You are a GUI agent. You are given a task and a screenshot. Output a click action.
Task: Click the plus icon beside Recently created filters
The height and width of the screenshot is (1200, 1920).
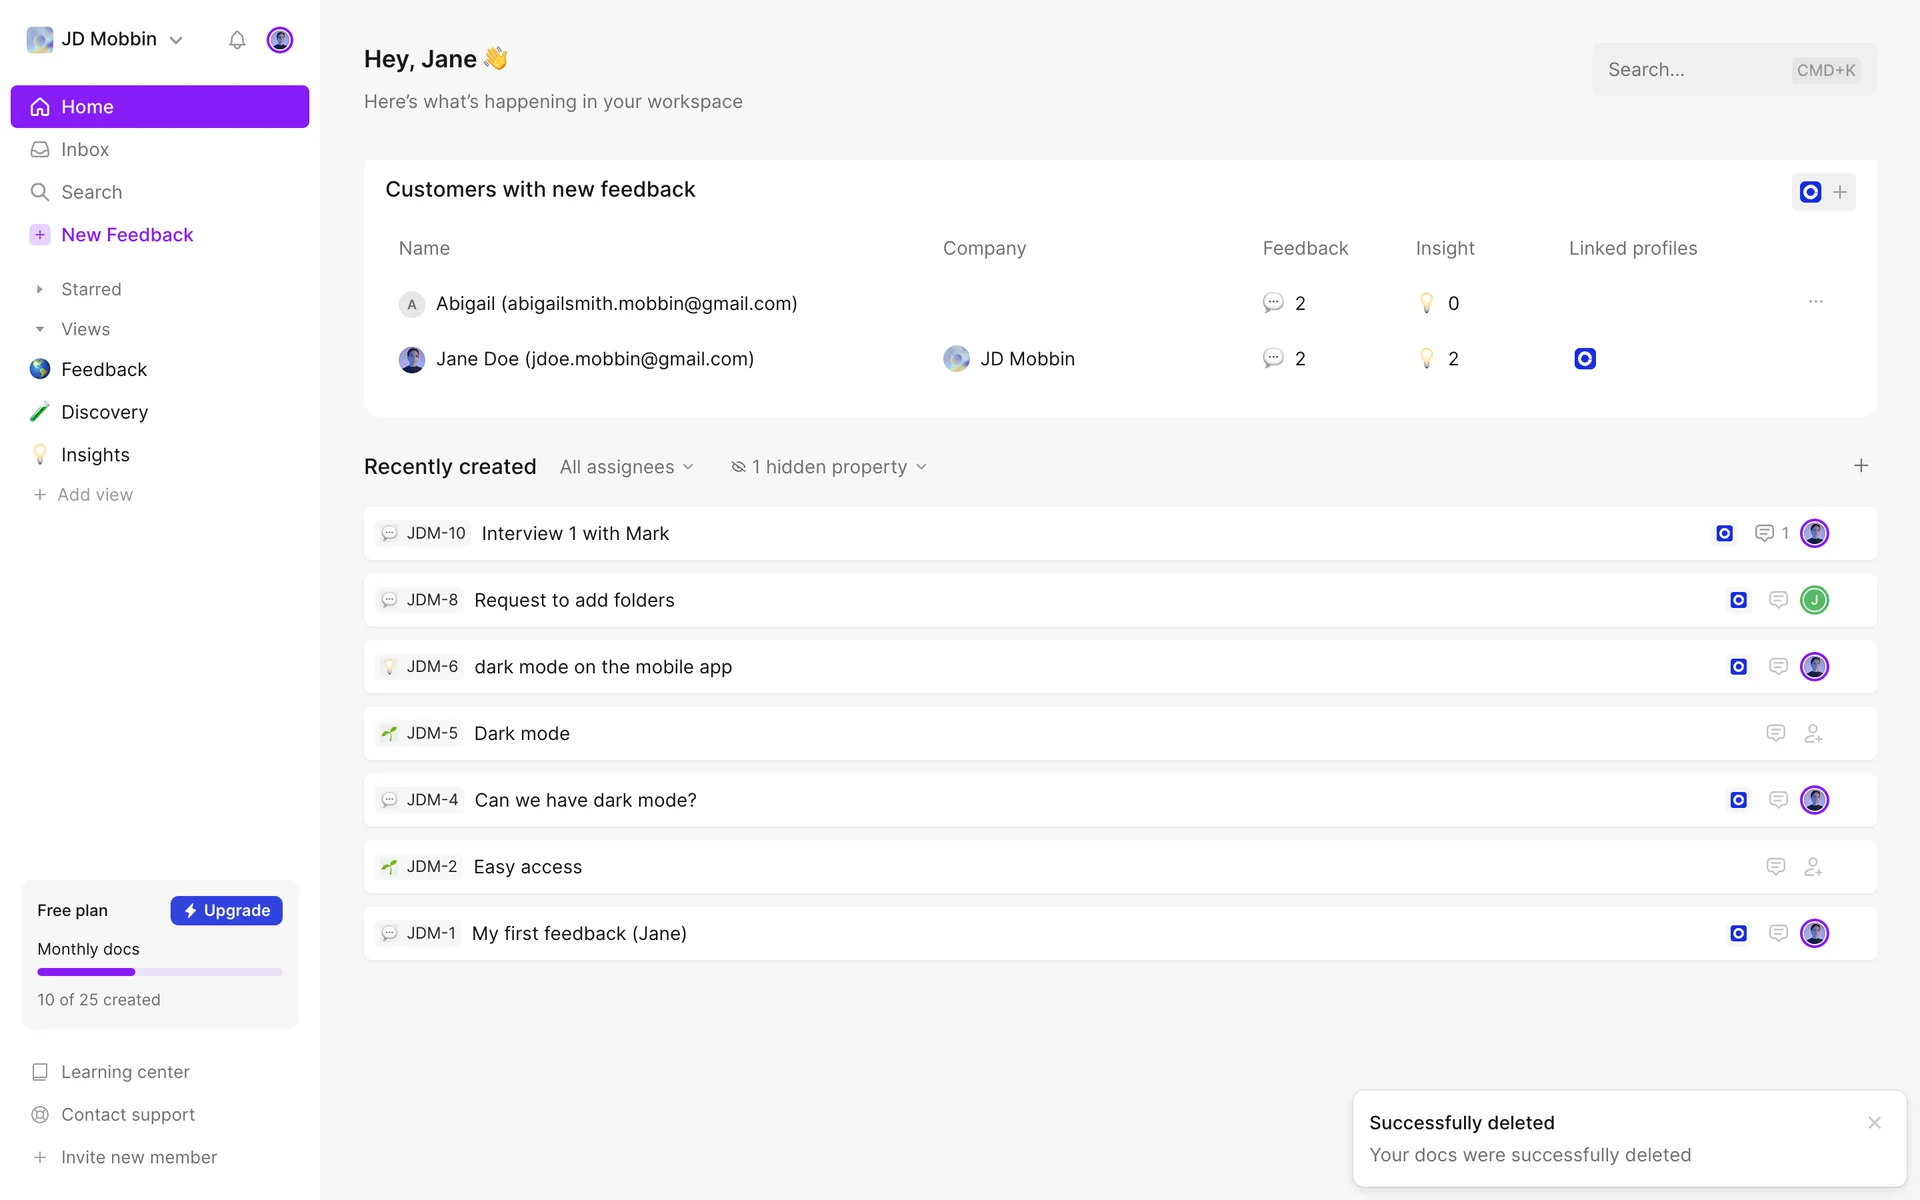[x=1861, y=466]
